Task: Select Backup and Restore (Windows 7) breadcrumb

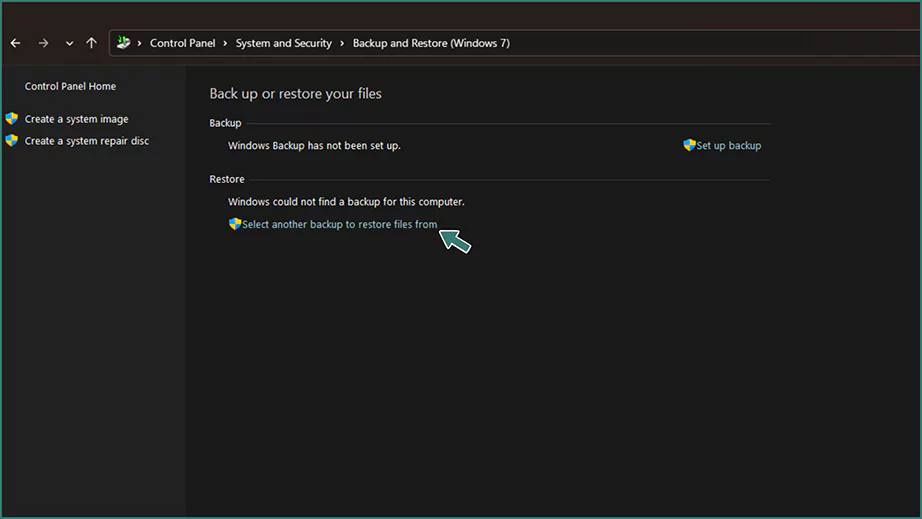Action: point(431,43)
